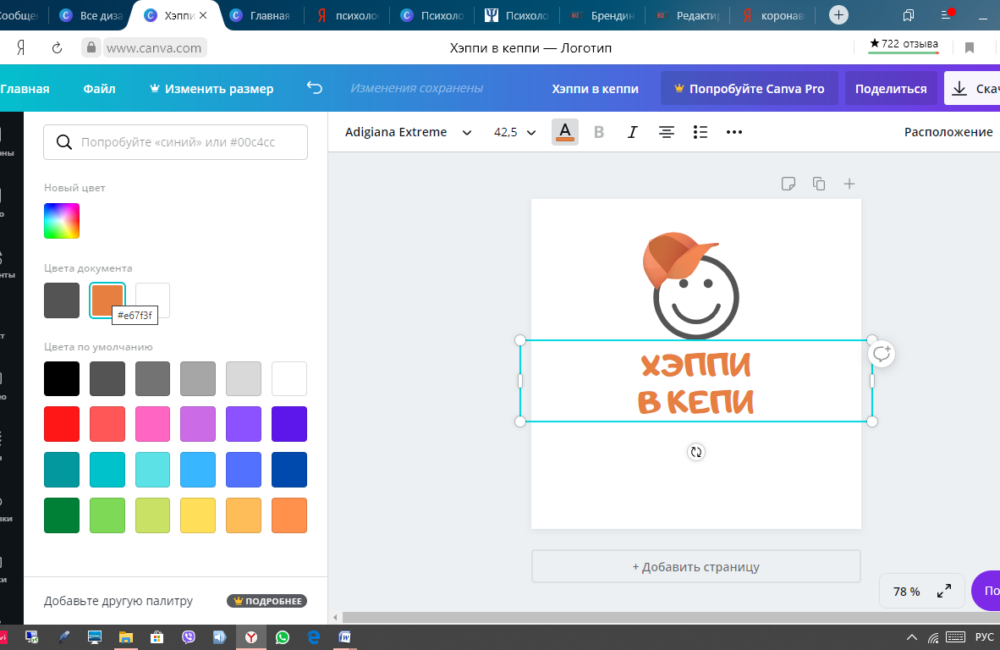Click the undo arrow icon
Image resolution: width=1000 pixels, height=650 pixels.
[314, 88]
